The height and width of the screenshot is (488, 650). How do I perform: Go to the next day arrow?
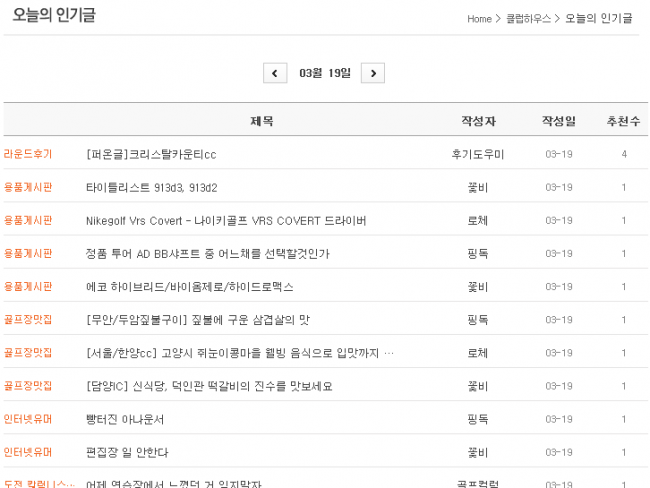coord(372,73)
